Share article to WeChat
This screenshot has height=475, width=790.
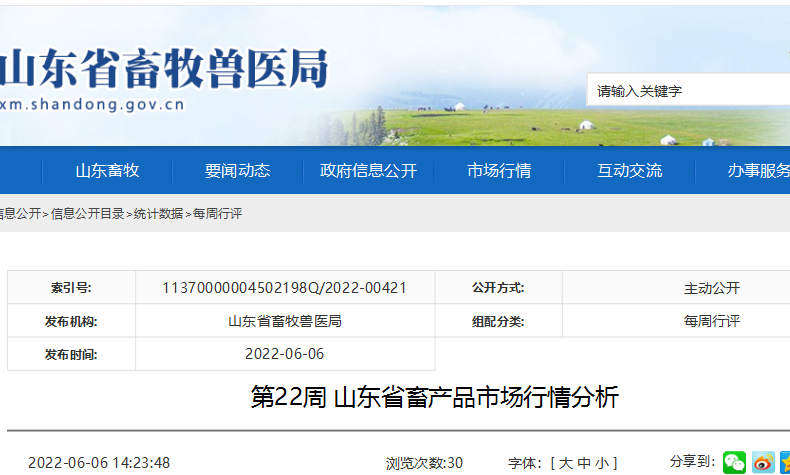tap(735, 462)
